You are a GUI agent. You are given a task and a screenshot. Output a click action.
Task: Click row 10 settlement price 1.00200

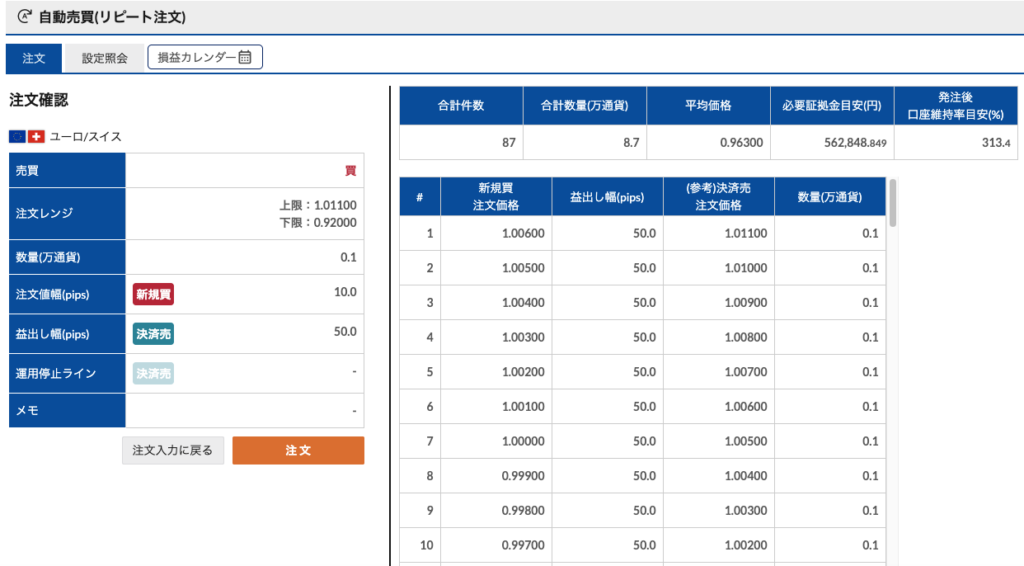[746, 544]
